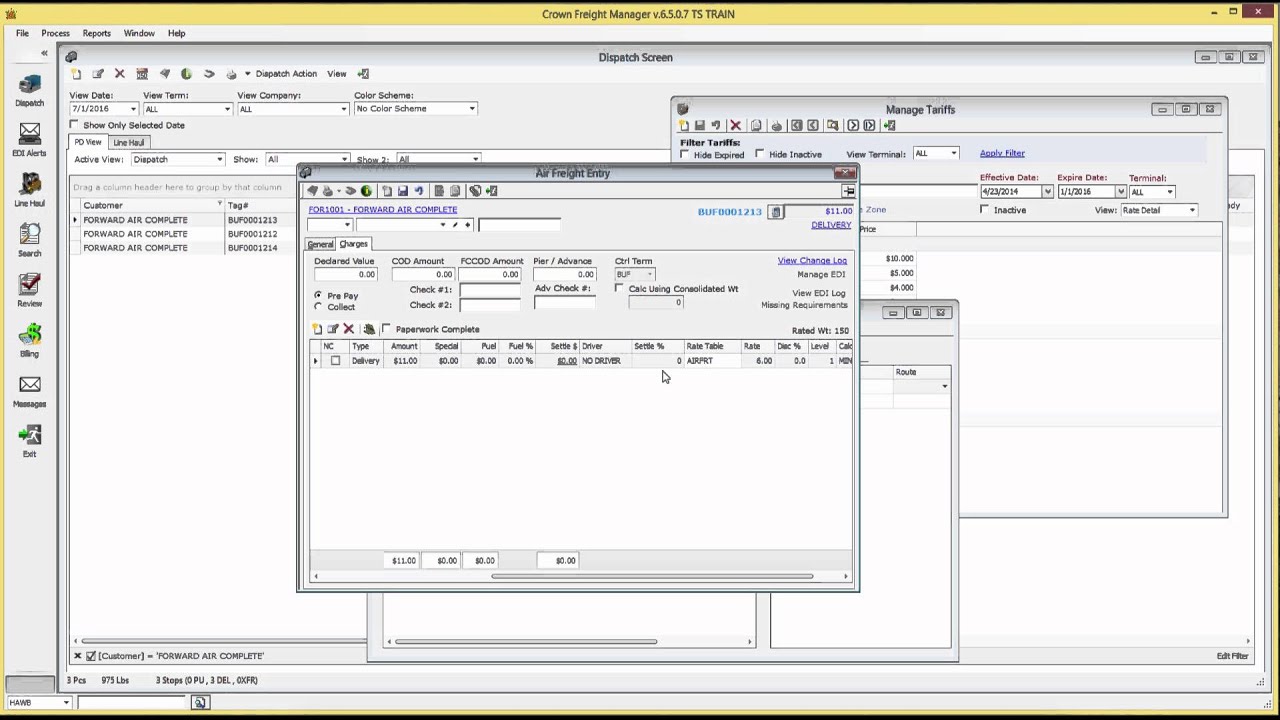
Task: Toggle Show Only Selected Date checkbox
Action: pyautogui.click(x=74, y=125)
